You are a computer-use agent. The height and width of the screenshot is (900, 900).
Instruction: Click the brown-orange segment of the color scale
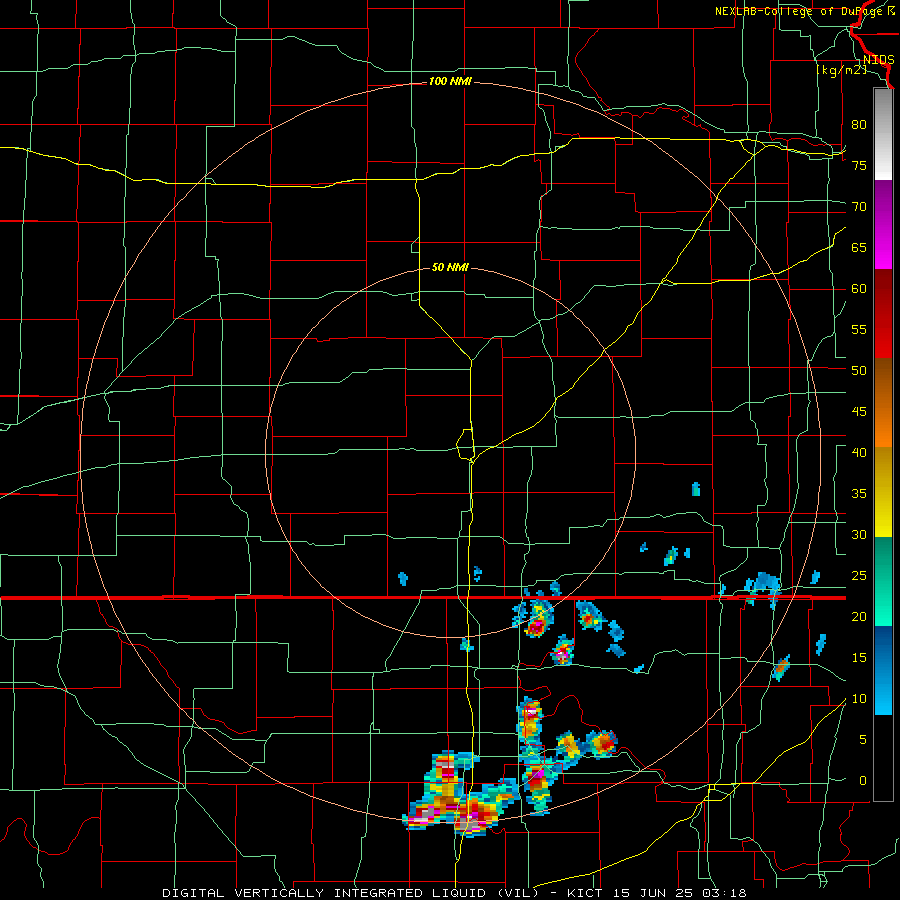click(x=883, y=403)
